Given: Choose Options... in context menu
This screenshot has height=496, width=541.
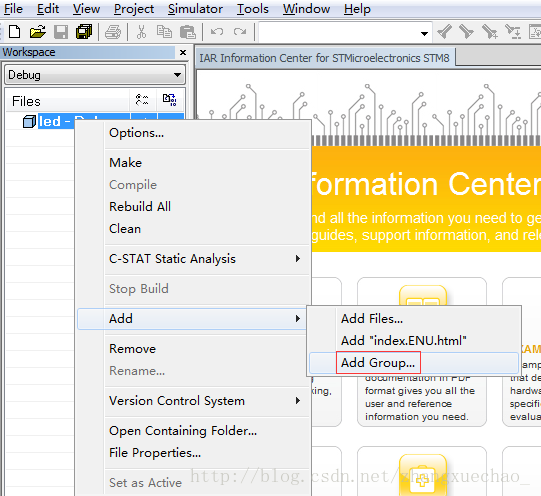Looking at the screenshot, I should point(136,133).
